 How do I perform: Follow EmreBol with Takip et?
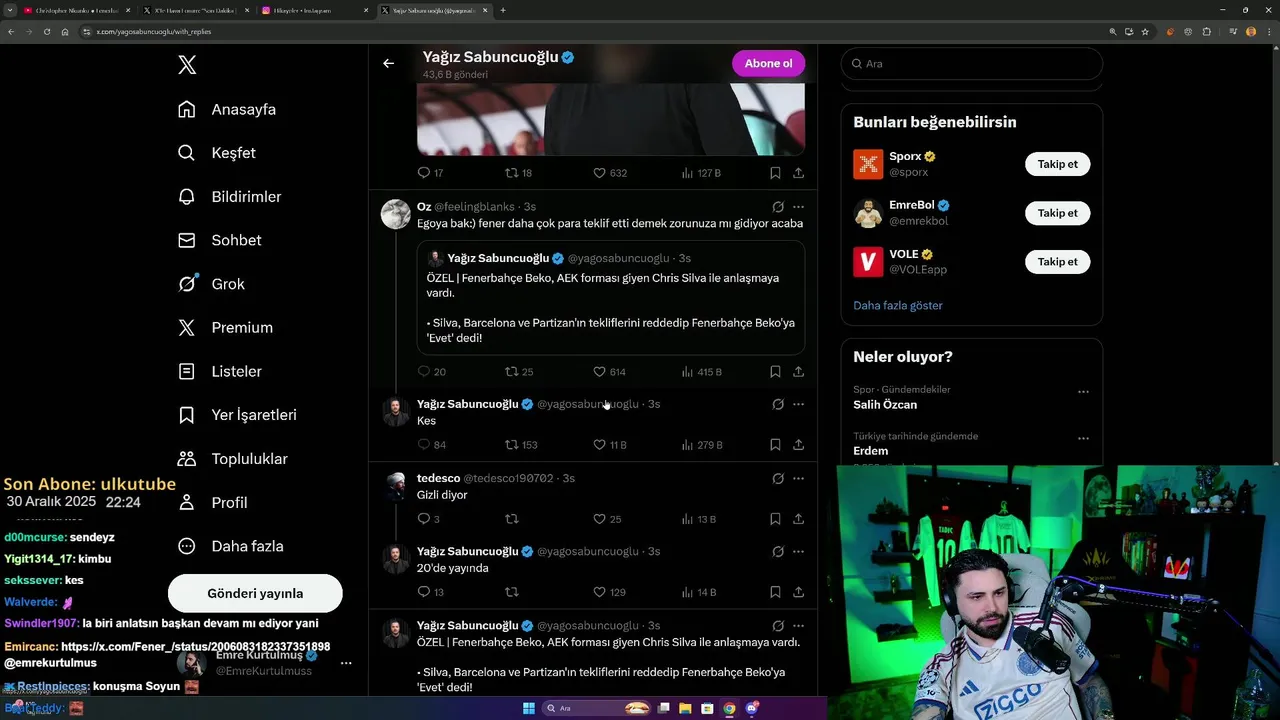[1057, 213]
